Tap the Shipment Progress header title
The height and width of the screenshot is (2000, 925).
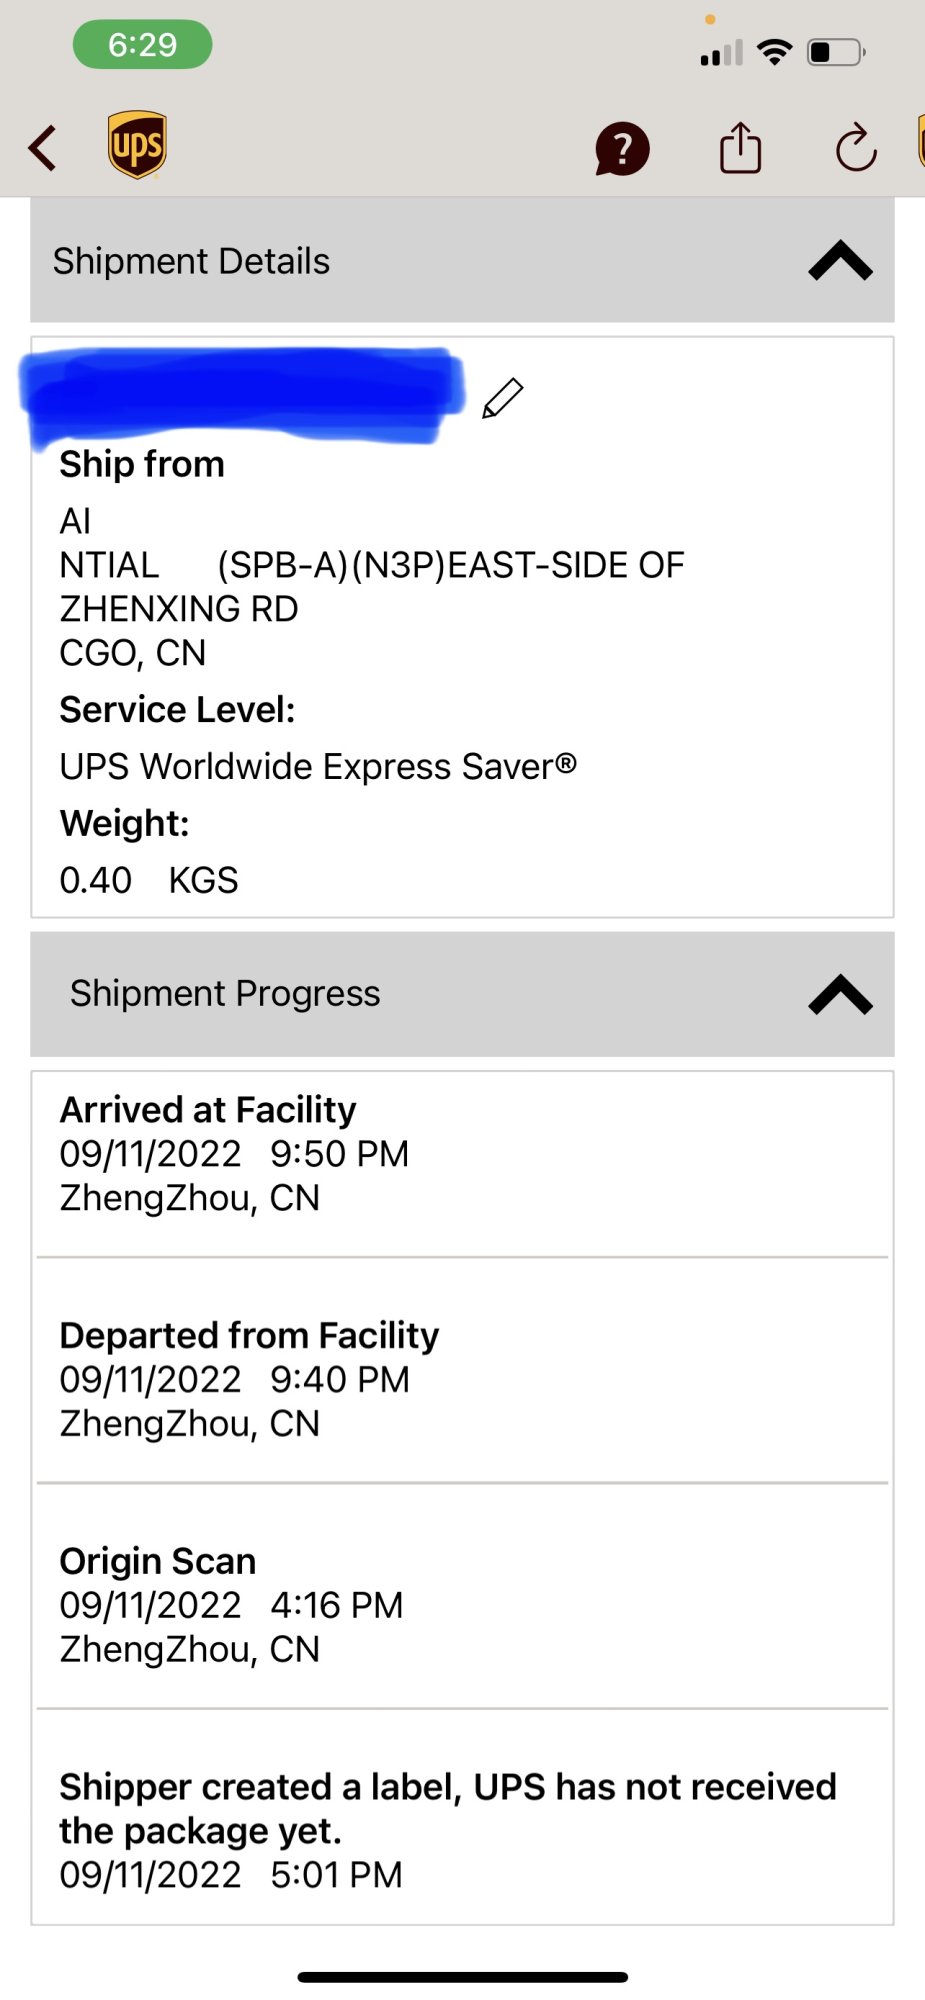point(225,993)
